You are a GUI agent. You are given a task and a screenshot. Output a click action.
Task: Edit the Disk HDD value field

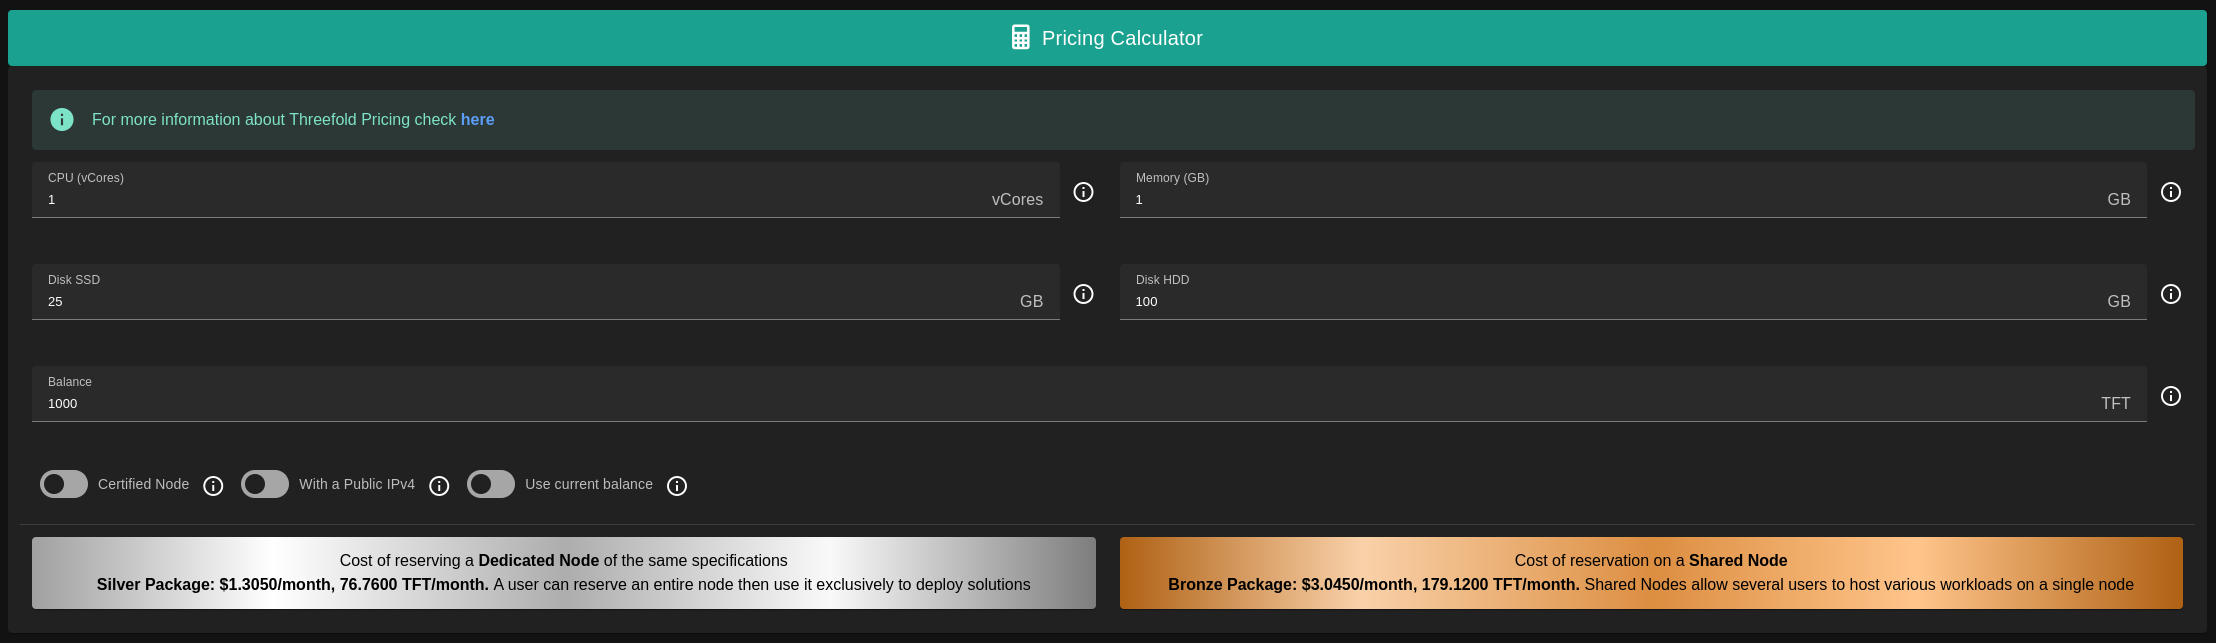pyautogui.click(x=1600, y=302)
